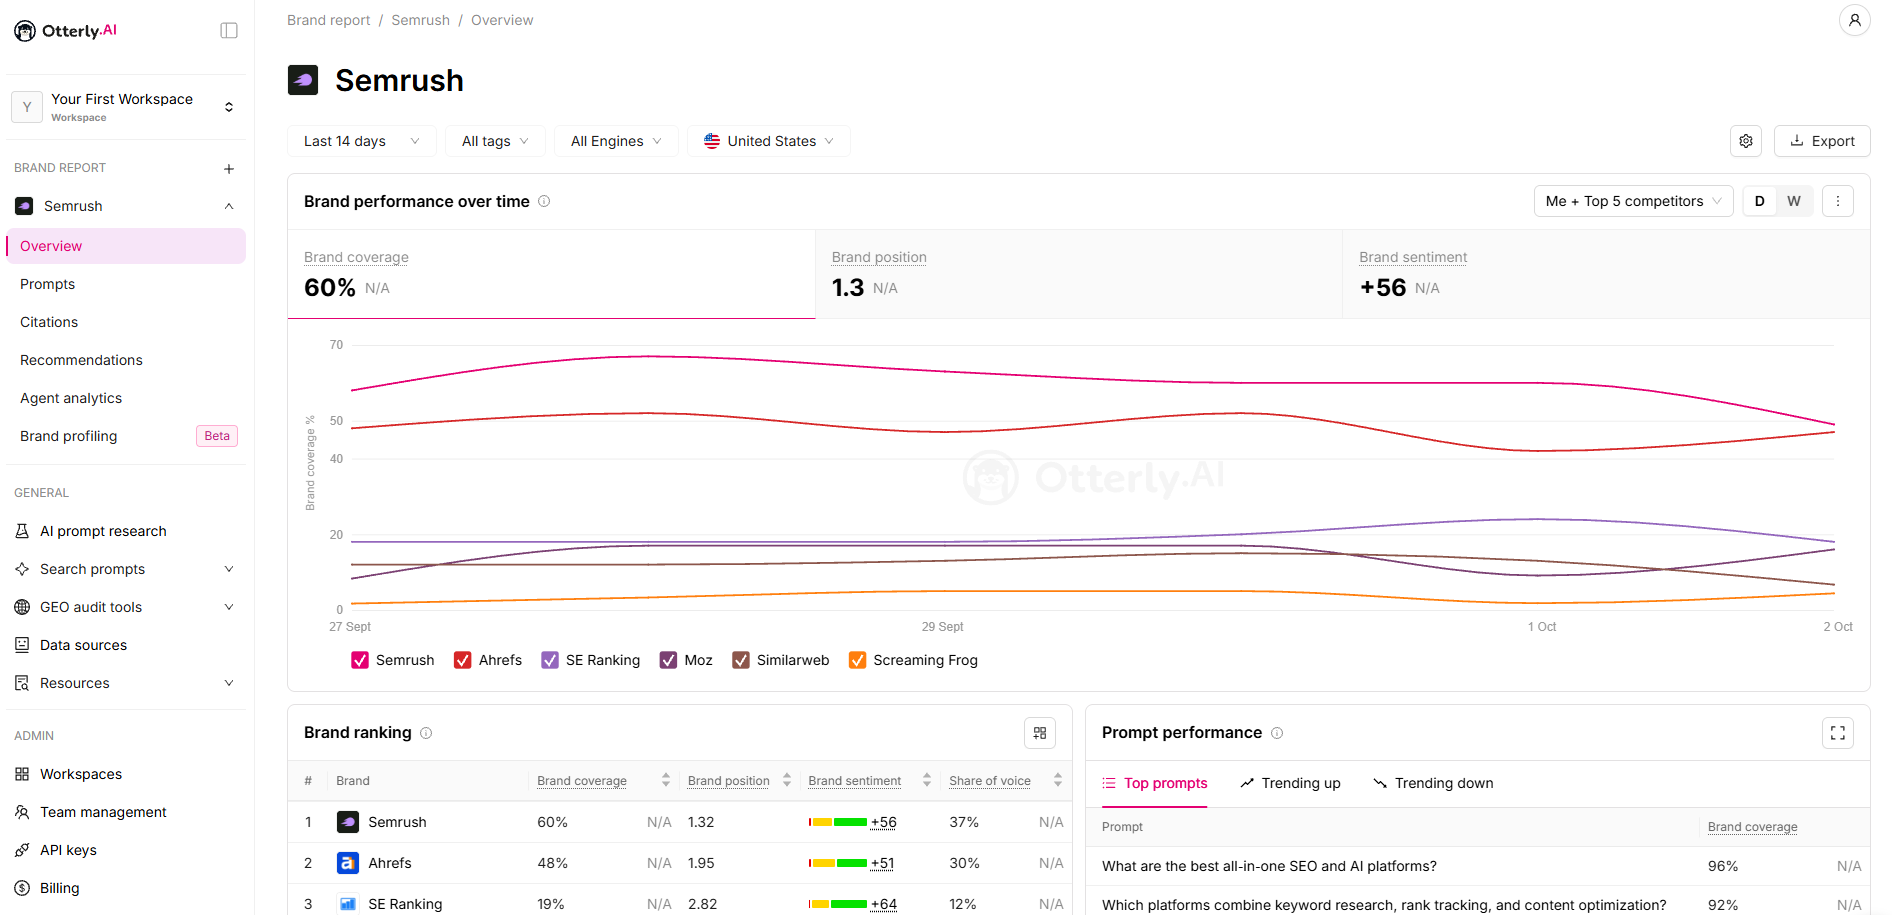This screenshot has width=1892, height=915.
Task: Open Me + Top 5 competitors dropdown
Action: [1633, 201]
